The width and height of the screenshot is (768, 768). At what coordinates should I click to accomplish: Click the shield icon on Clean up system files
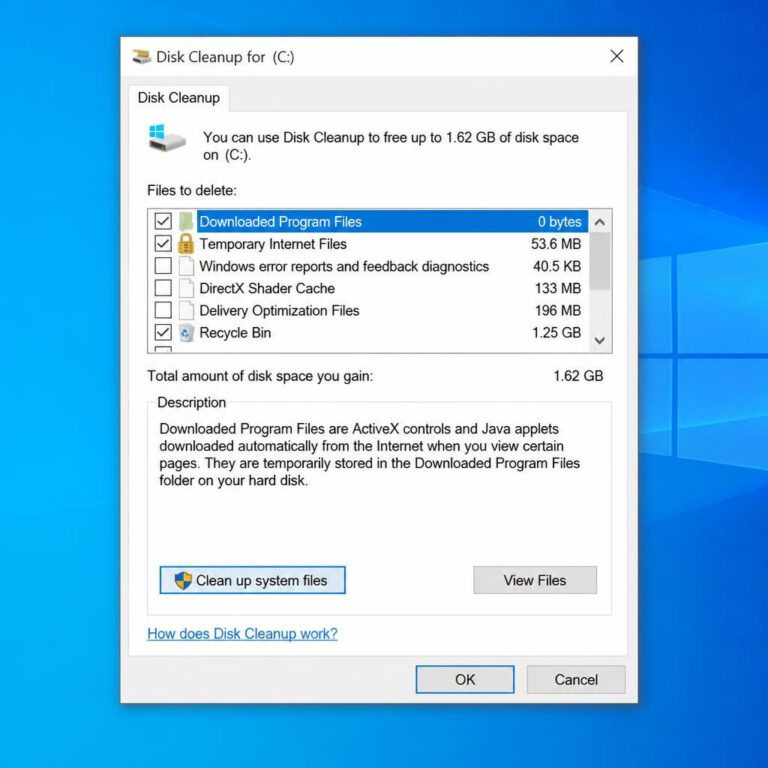pos(183,580)
